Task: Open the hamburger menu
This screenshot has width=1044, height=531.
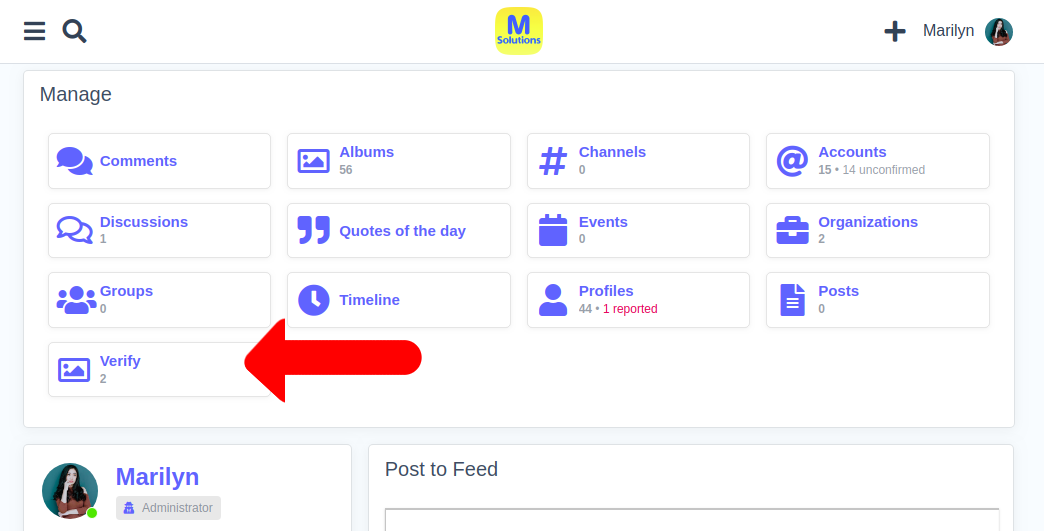Action: pyautogui.click(x=34, y=32)
